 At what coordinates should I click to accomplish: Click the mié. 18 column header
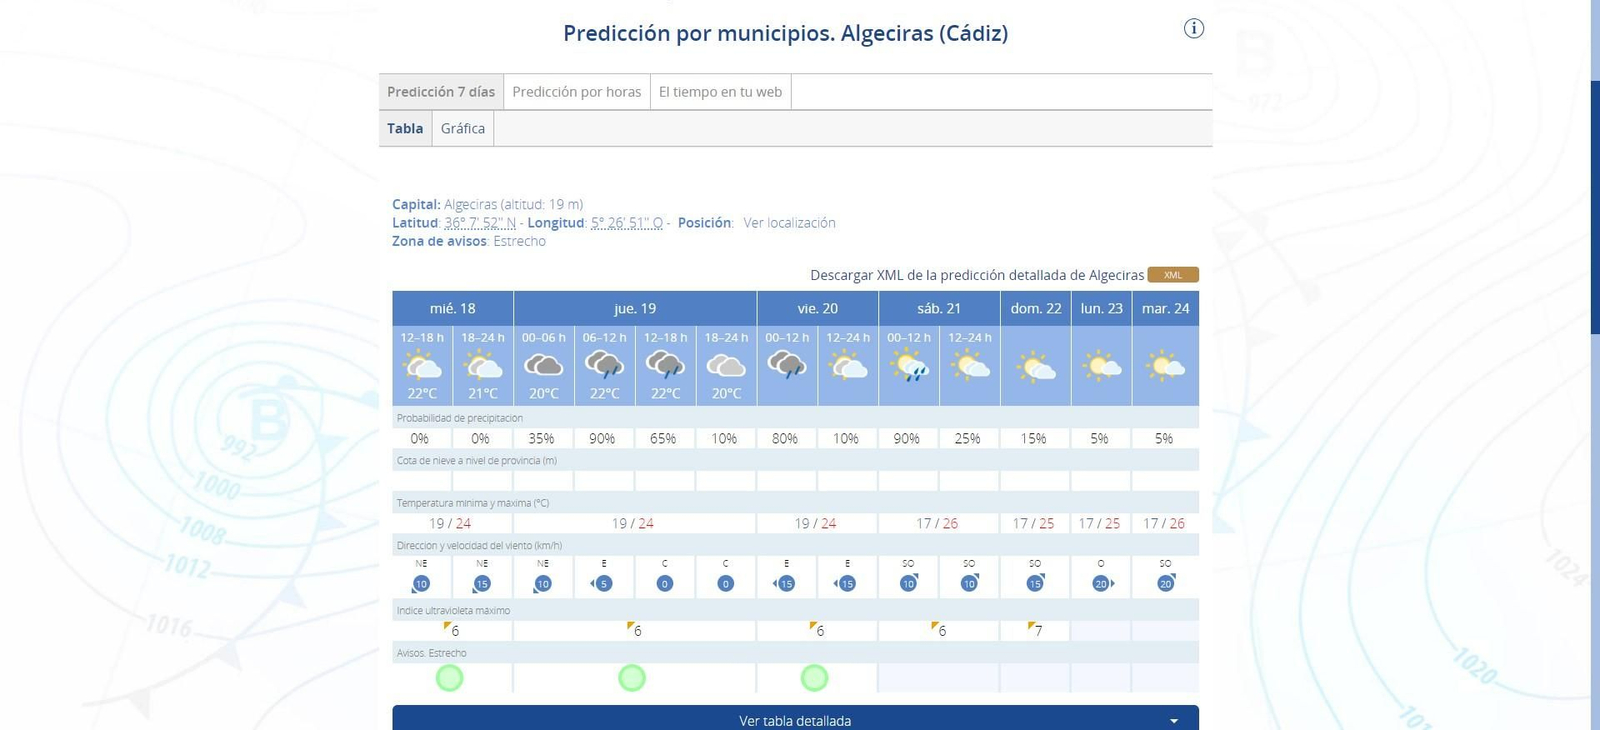(x=452, y=308)
